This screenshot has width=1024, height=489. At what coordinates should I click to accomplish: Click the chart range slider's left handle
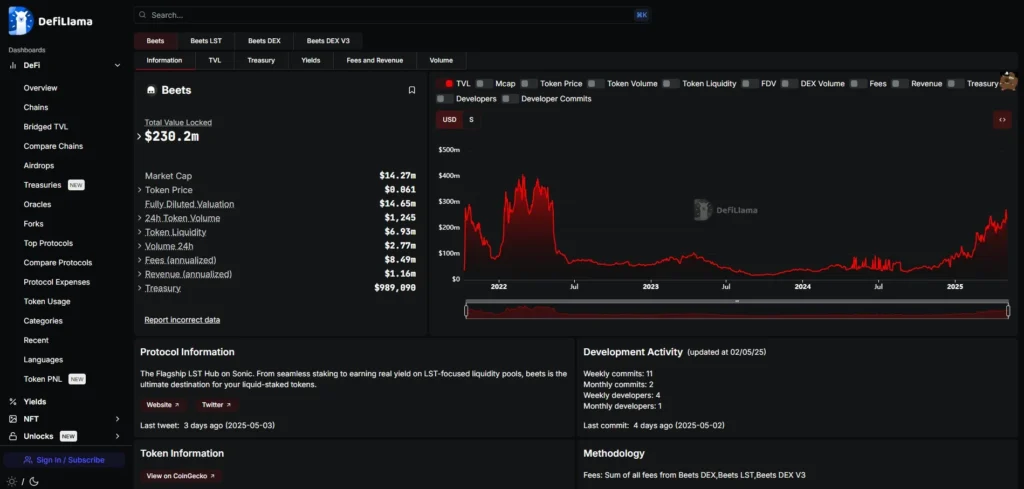[466, 311]
